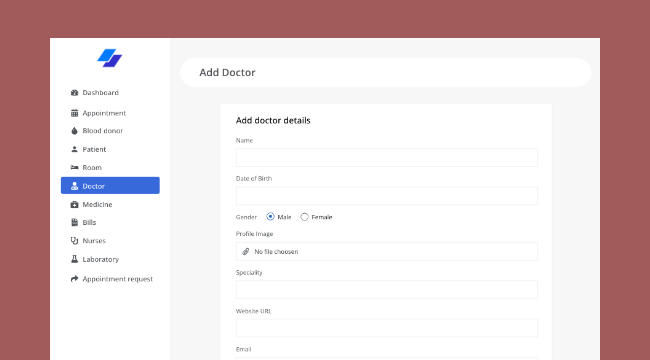Click the Date of Birth input field
This screenshot has height=360, width=650.
(387, 196)
